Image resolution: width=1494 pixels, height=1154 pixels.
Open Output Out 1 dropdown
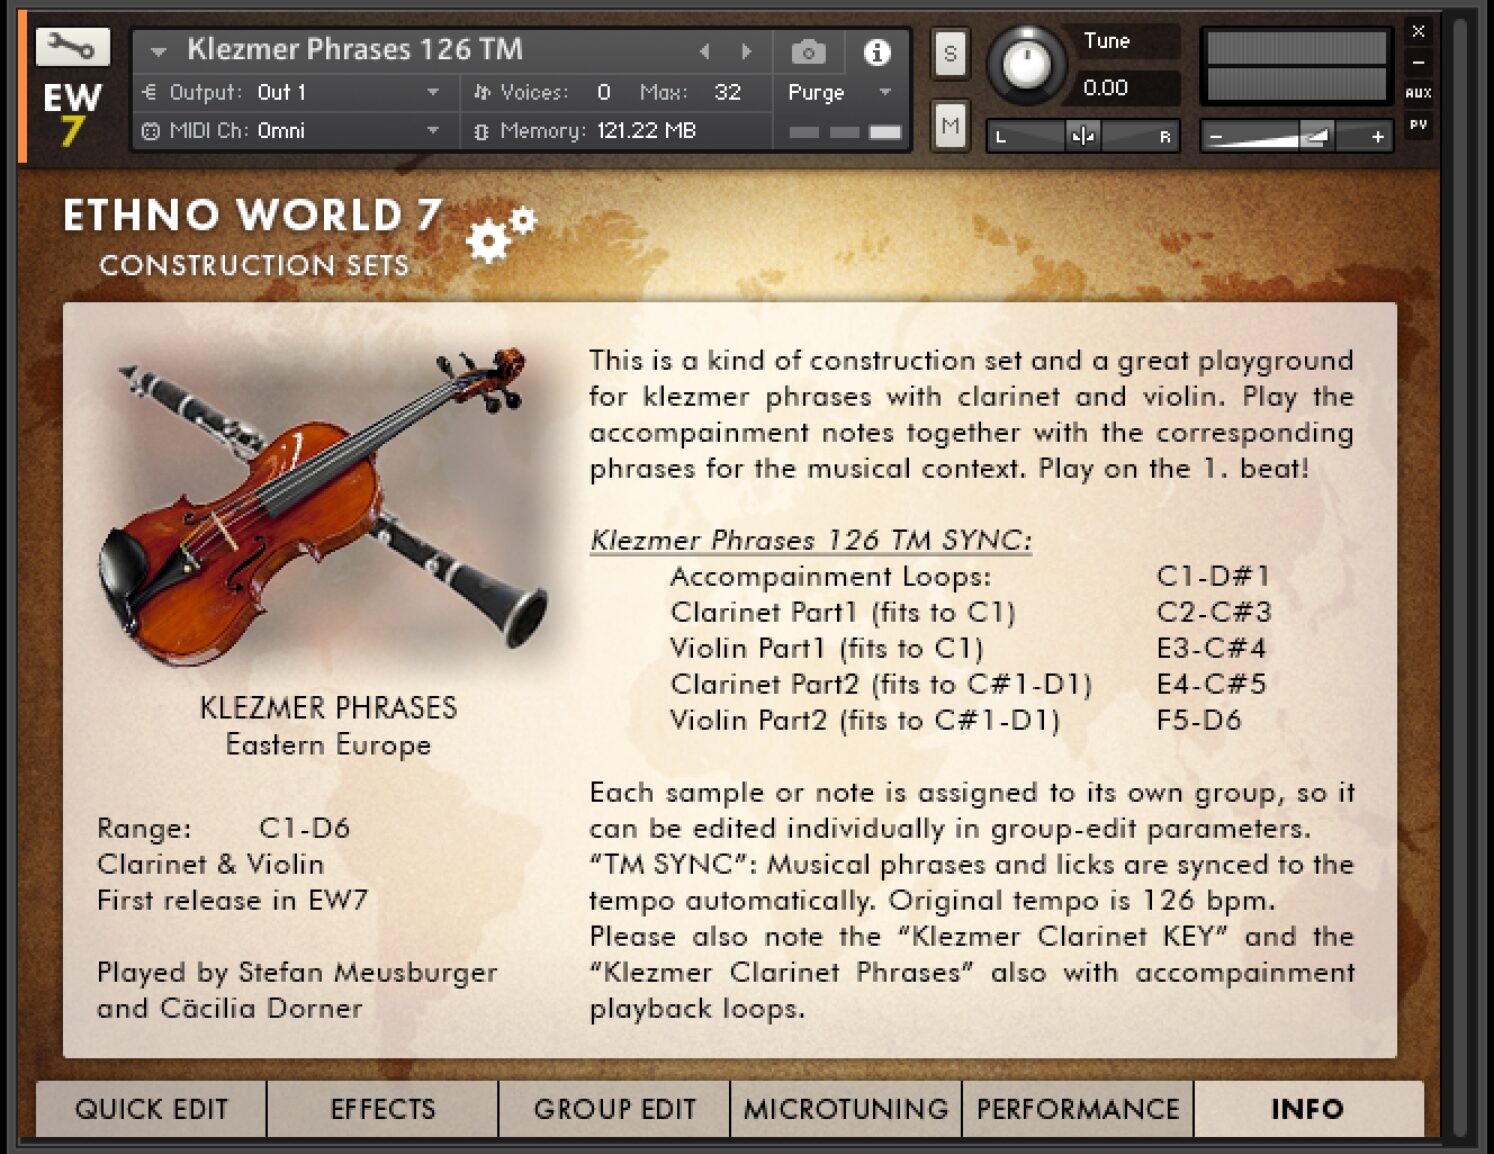(293, 92)
